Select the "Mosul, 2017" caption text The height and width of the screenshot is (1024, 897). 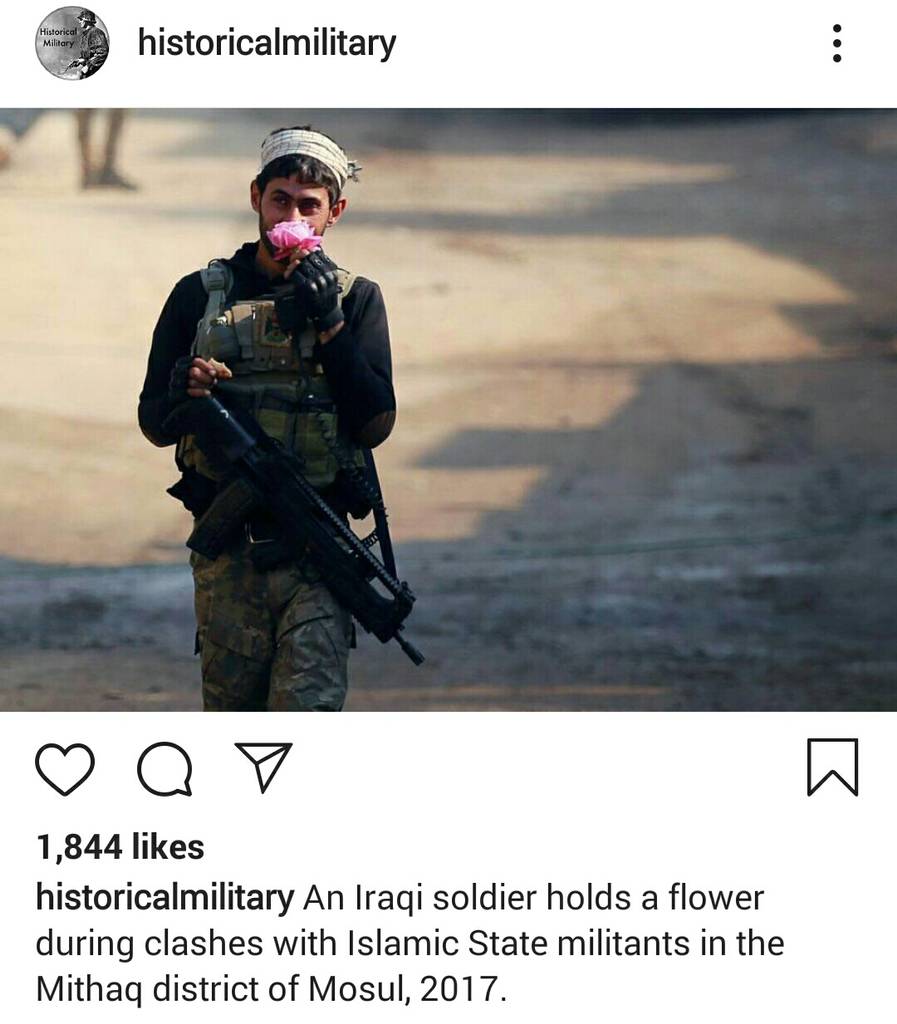(407, 989)
